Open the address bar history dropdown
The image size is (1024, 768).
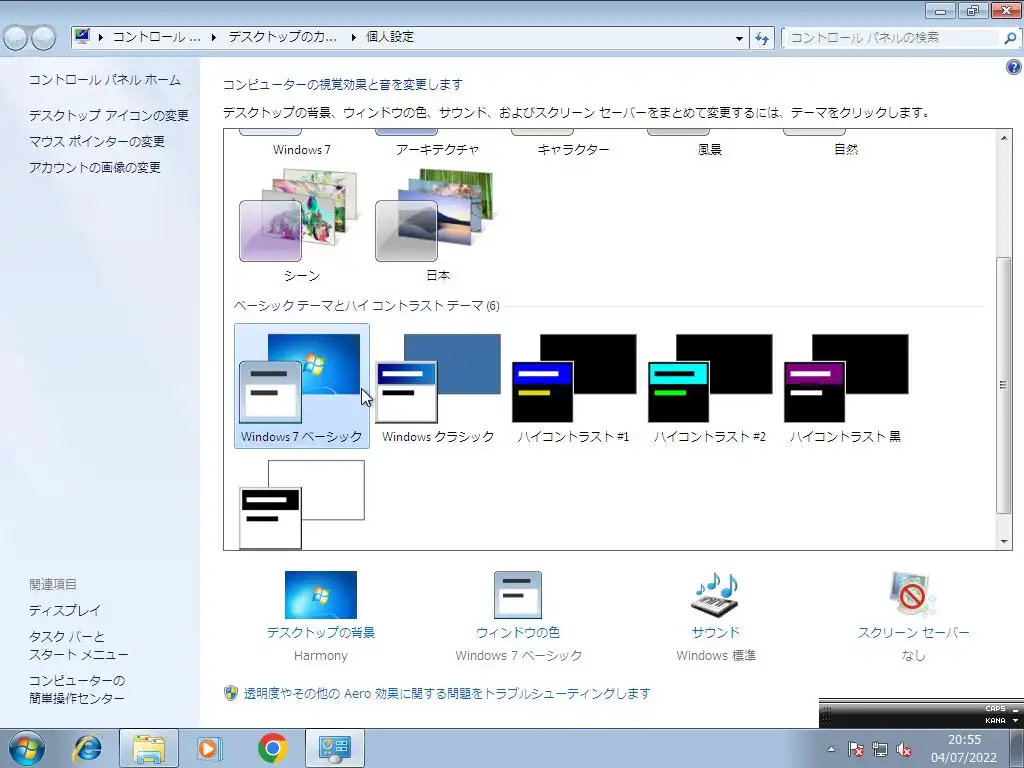(739, 38)
